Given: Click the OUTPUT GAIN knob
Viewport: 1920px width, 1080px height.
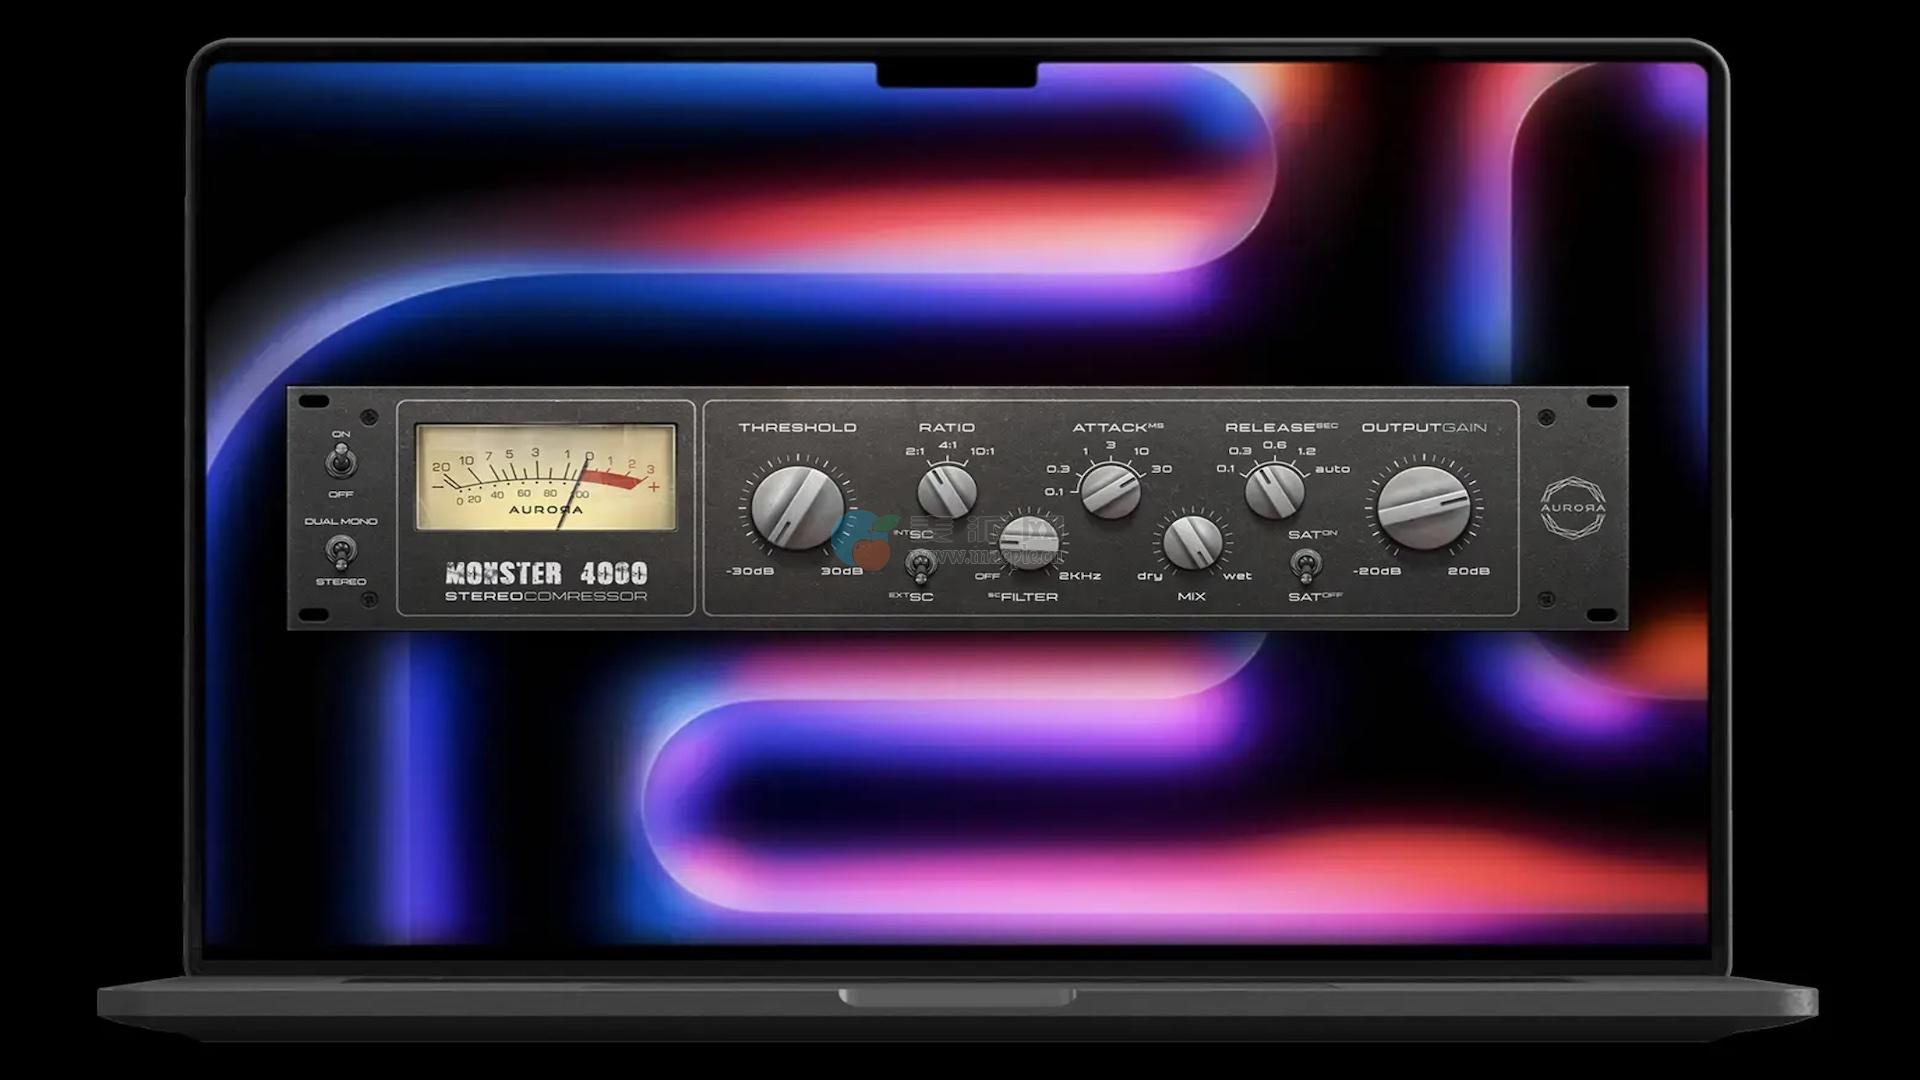Looking at the screenshot, I should (x=1423, y=507).
